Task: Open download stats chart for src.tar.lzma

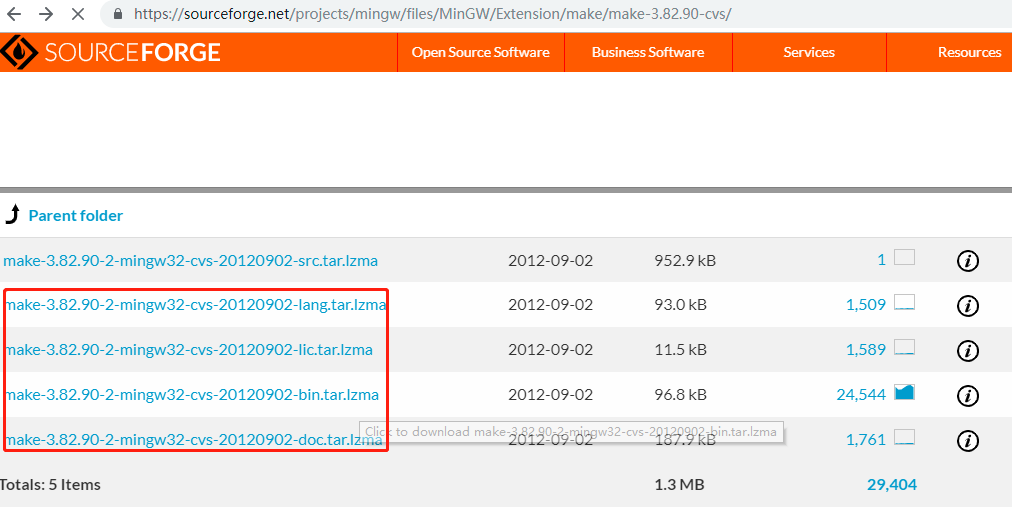Action: pyautogui.click(x=904, y=258)
